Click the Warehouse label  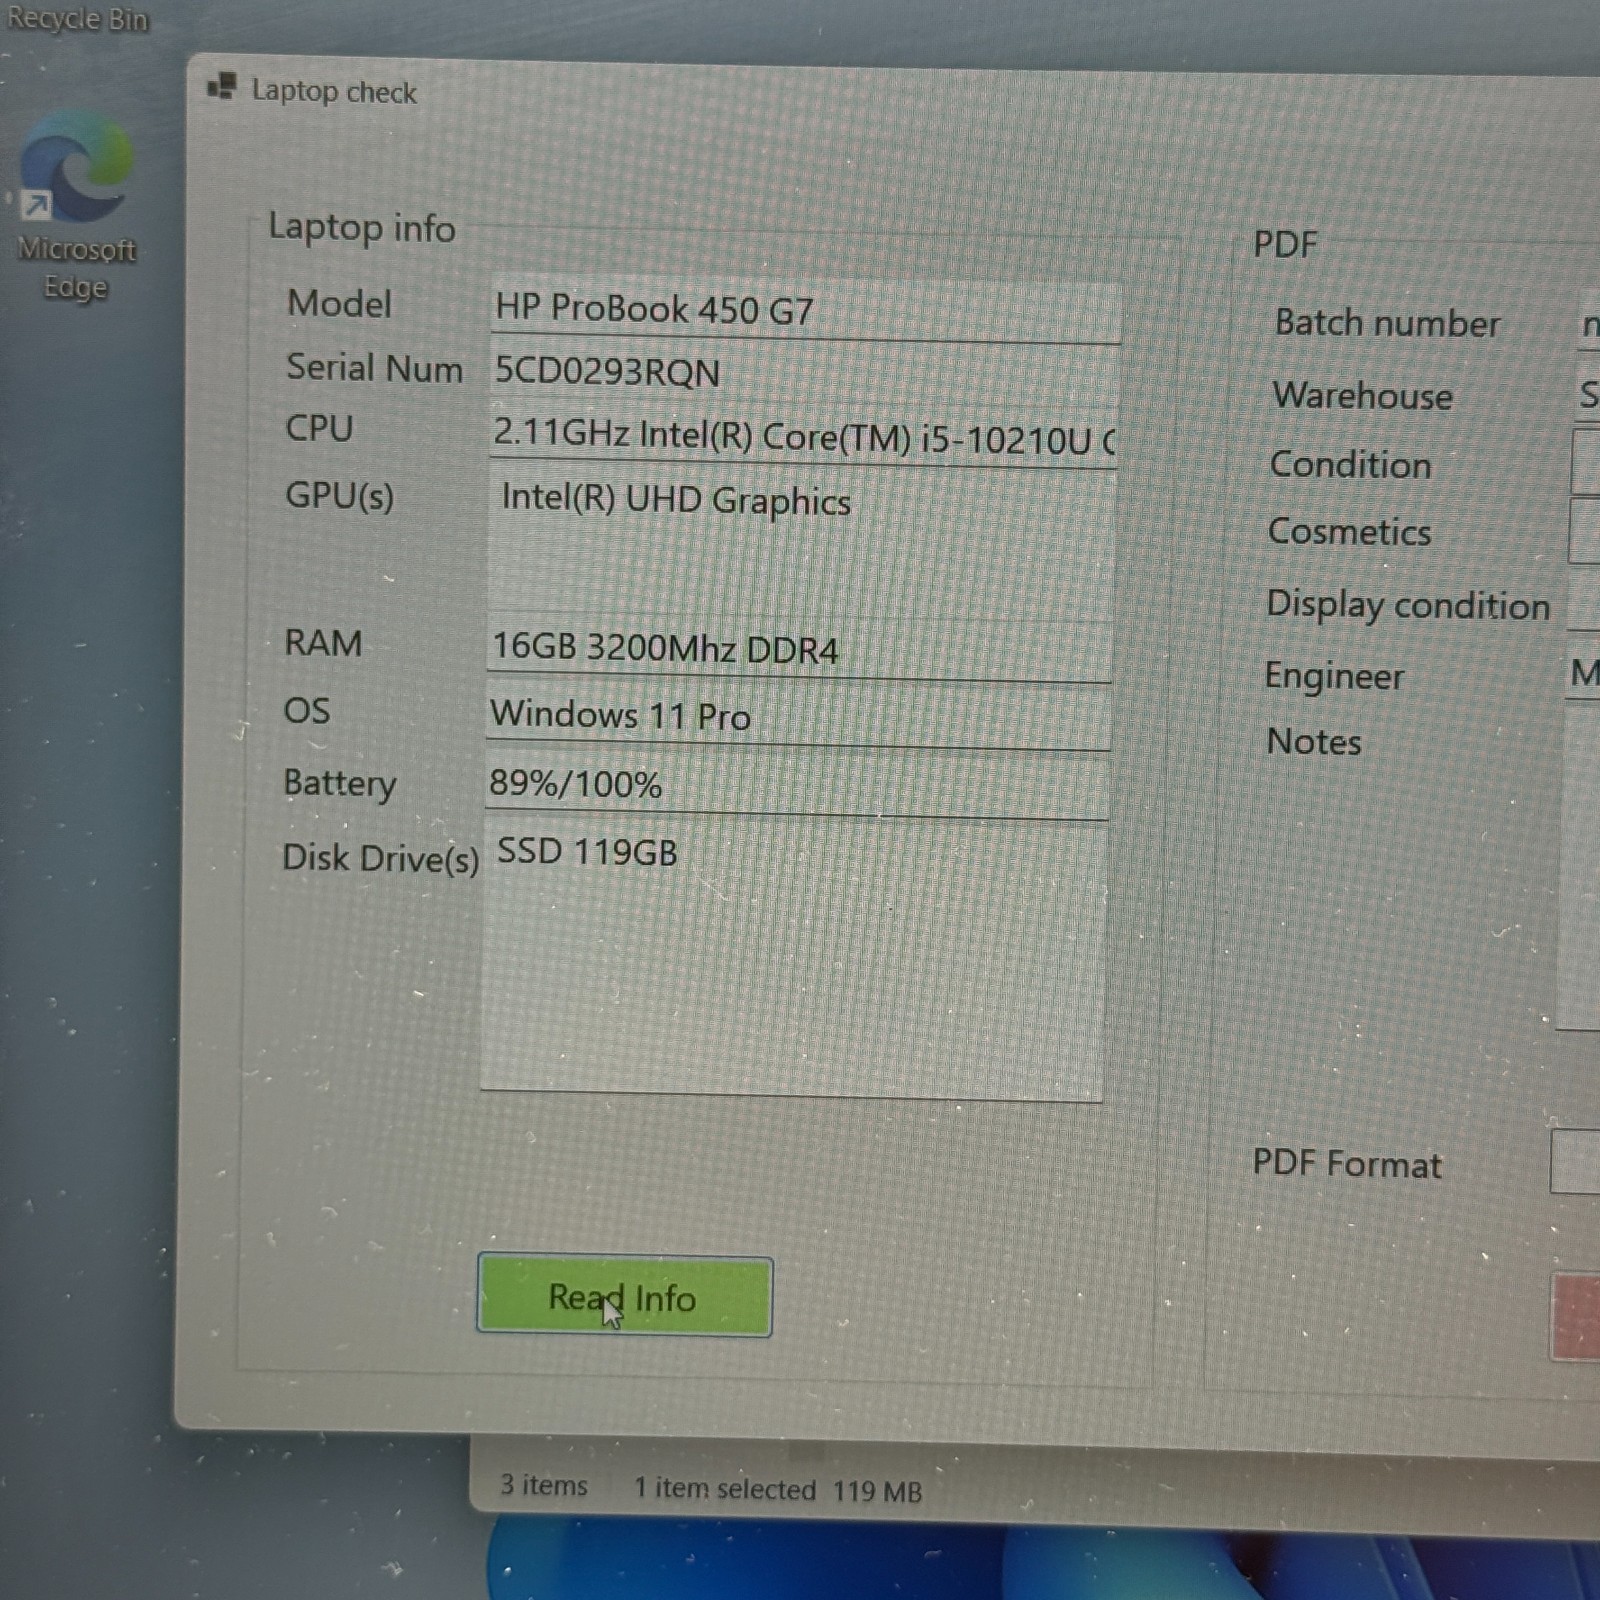1362,396
